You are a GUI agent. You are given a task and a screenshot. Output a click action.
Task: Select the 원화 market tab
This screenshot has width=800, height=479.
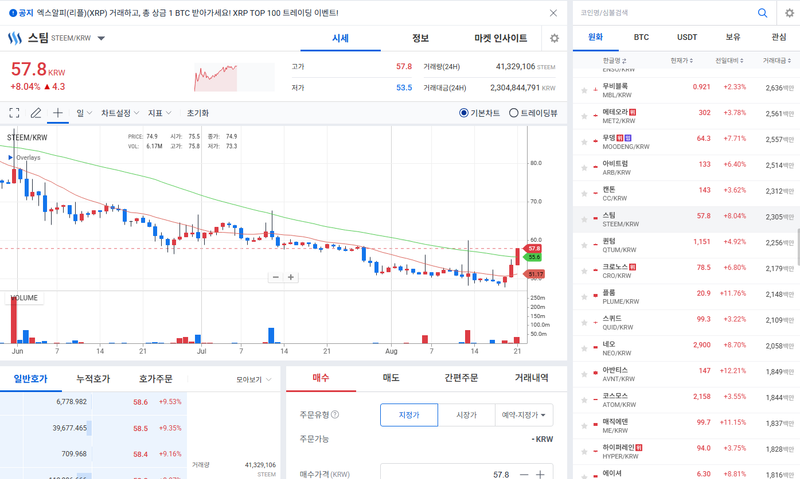(595, 37)
